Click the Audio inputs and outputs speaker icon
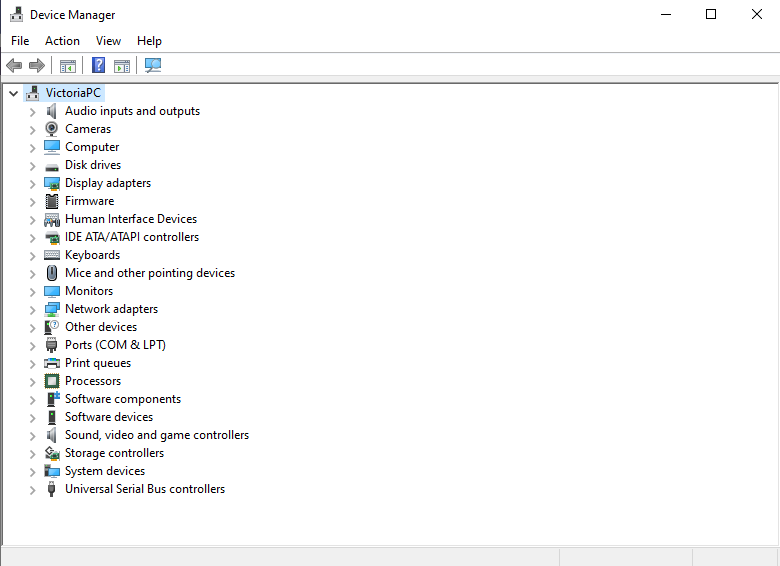This screenshot has width=780, height=566. [51, 111]
